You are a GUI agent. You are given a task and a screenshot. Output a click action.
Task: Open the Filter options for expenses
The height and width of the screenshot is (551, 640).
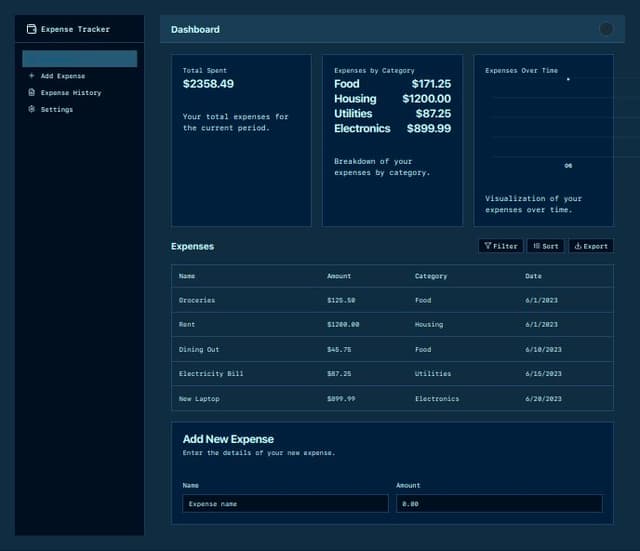501,246
